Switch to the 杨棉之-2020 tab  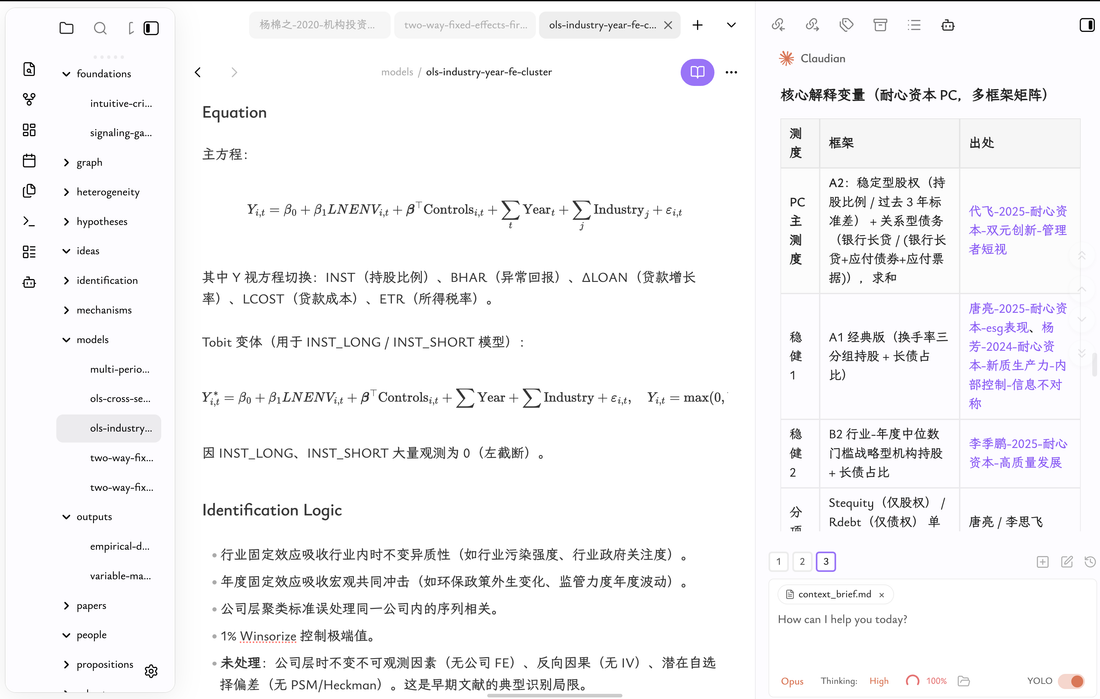[320, 25]
